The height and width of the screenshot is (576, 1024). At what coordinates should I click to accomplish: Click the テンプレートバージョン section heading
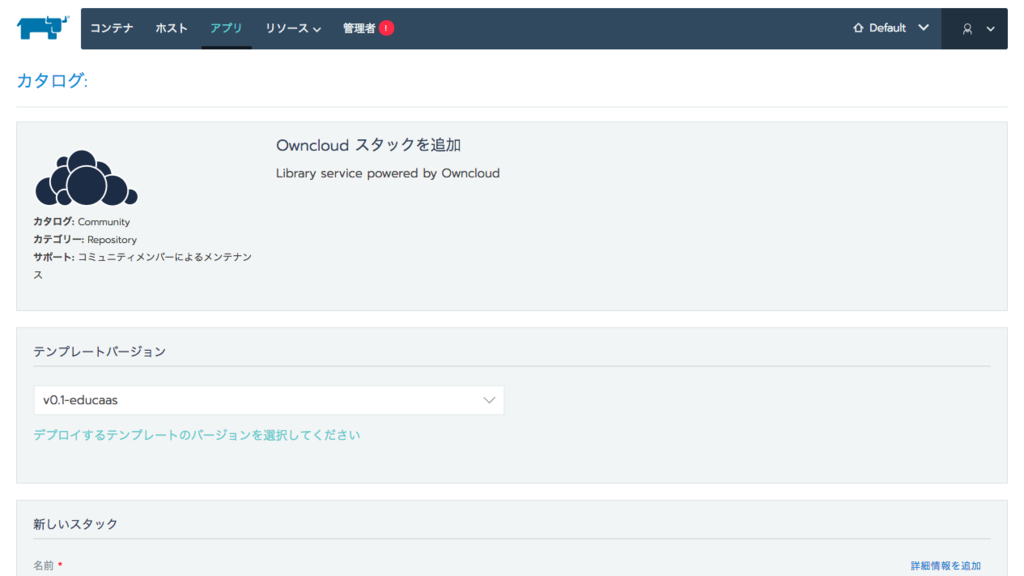[100, 351]
